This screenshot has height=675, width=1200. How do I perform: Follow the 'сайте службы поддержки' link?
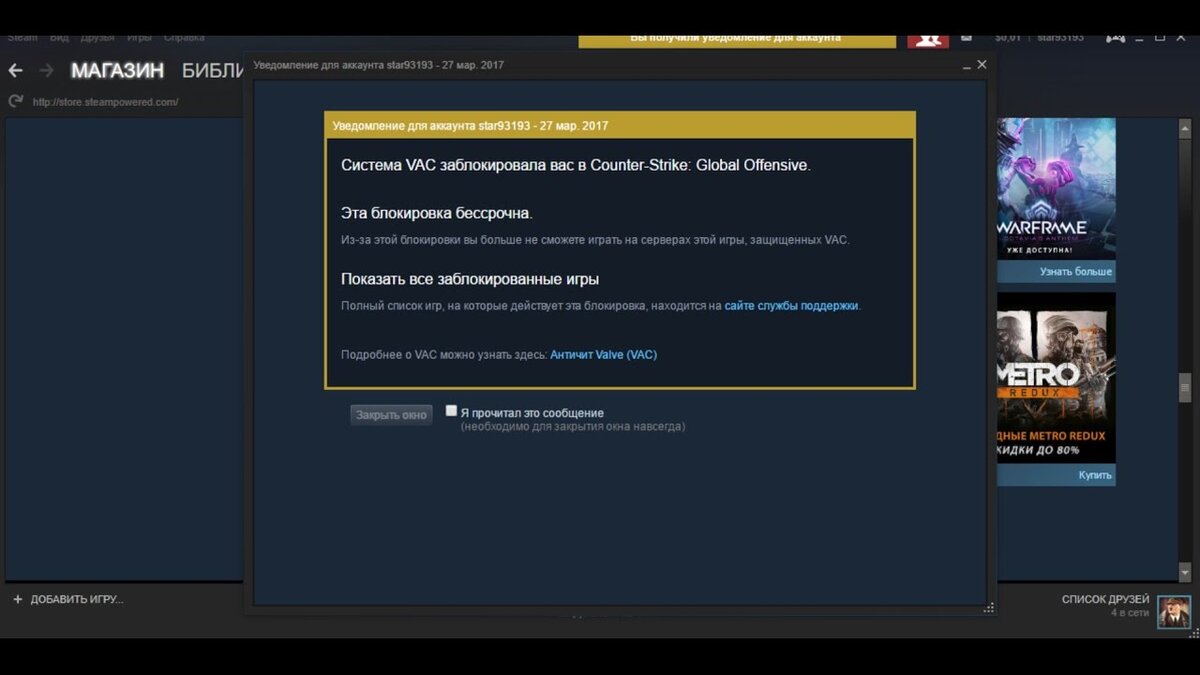[791, 306]
